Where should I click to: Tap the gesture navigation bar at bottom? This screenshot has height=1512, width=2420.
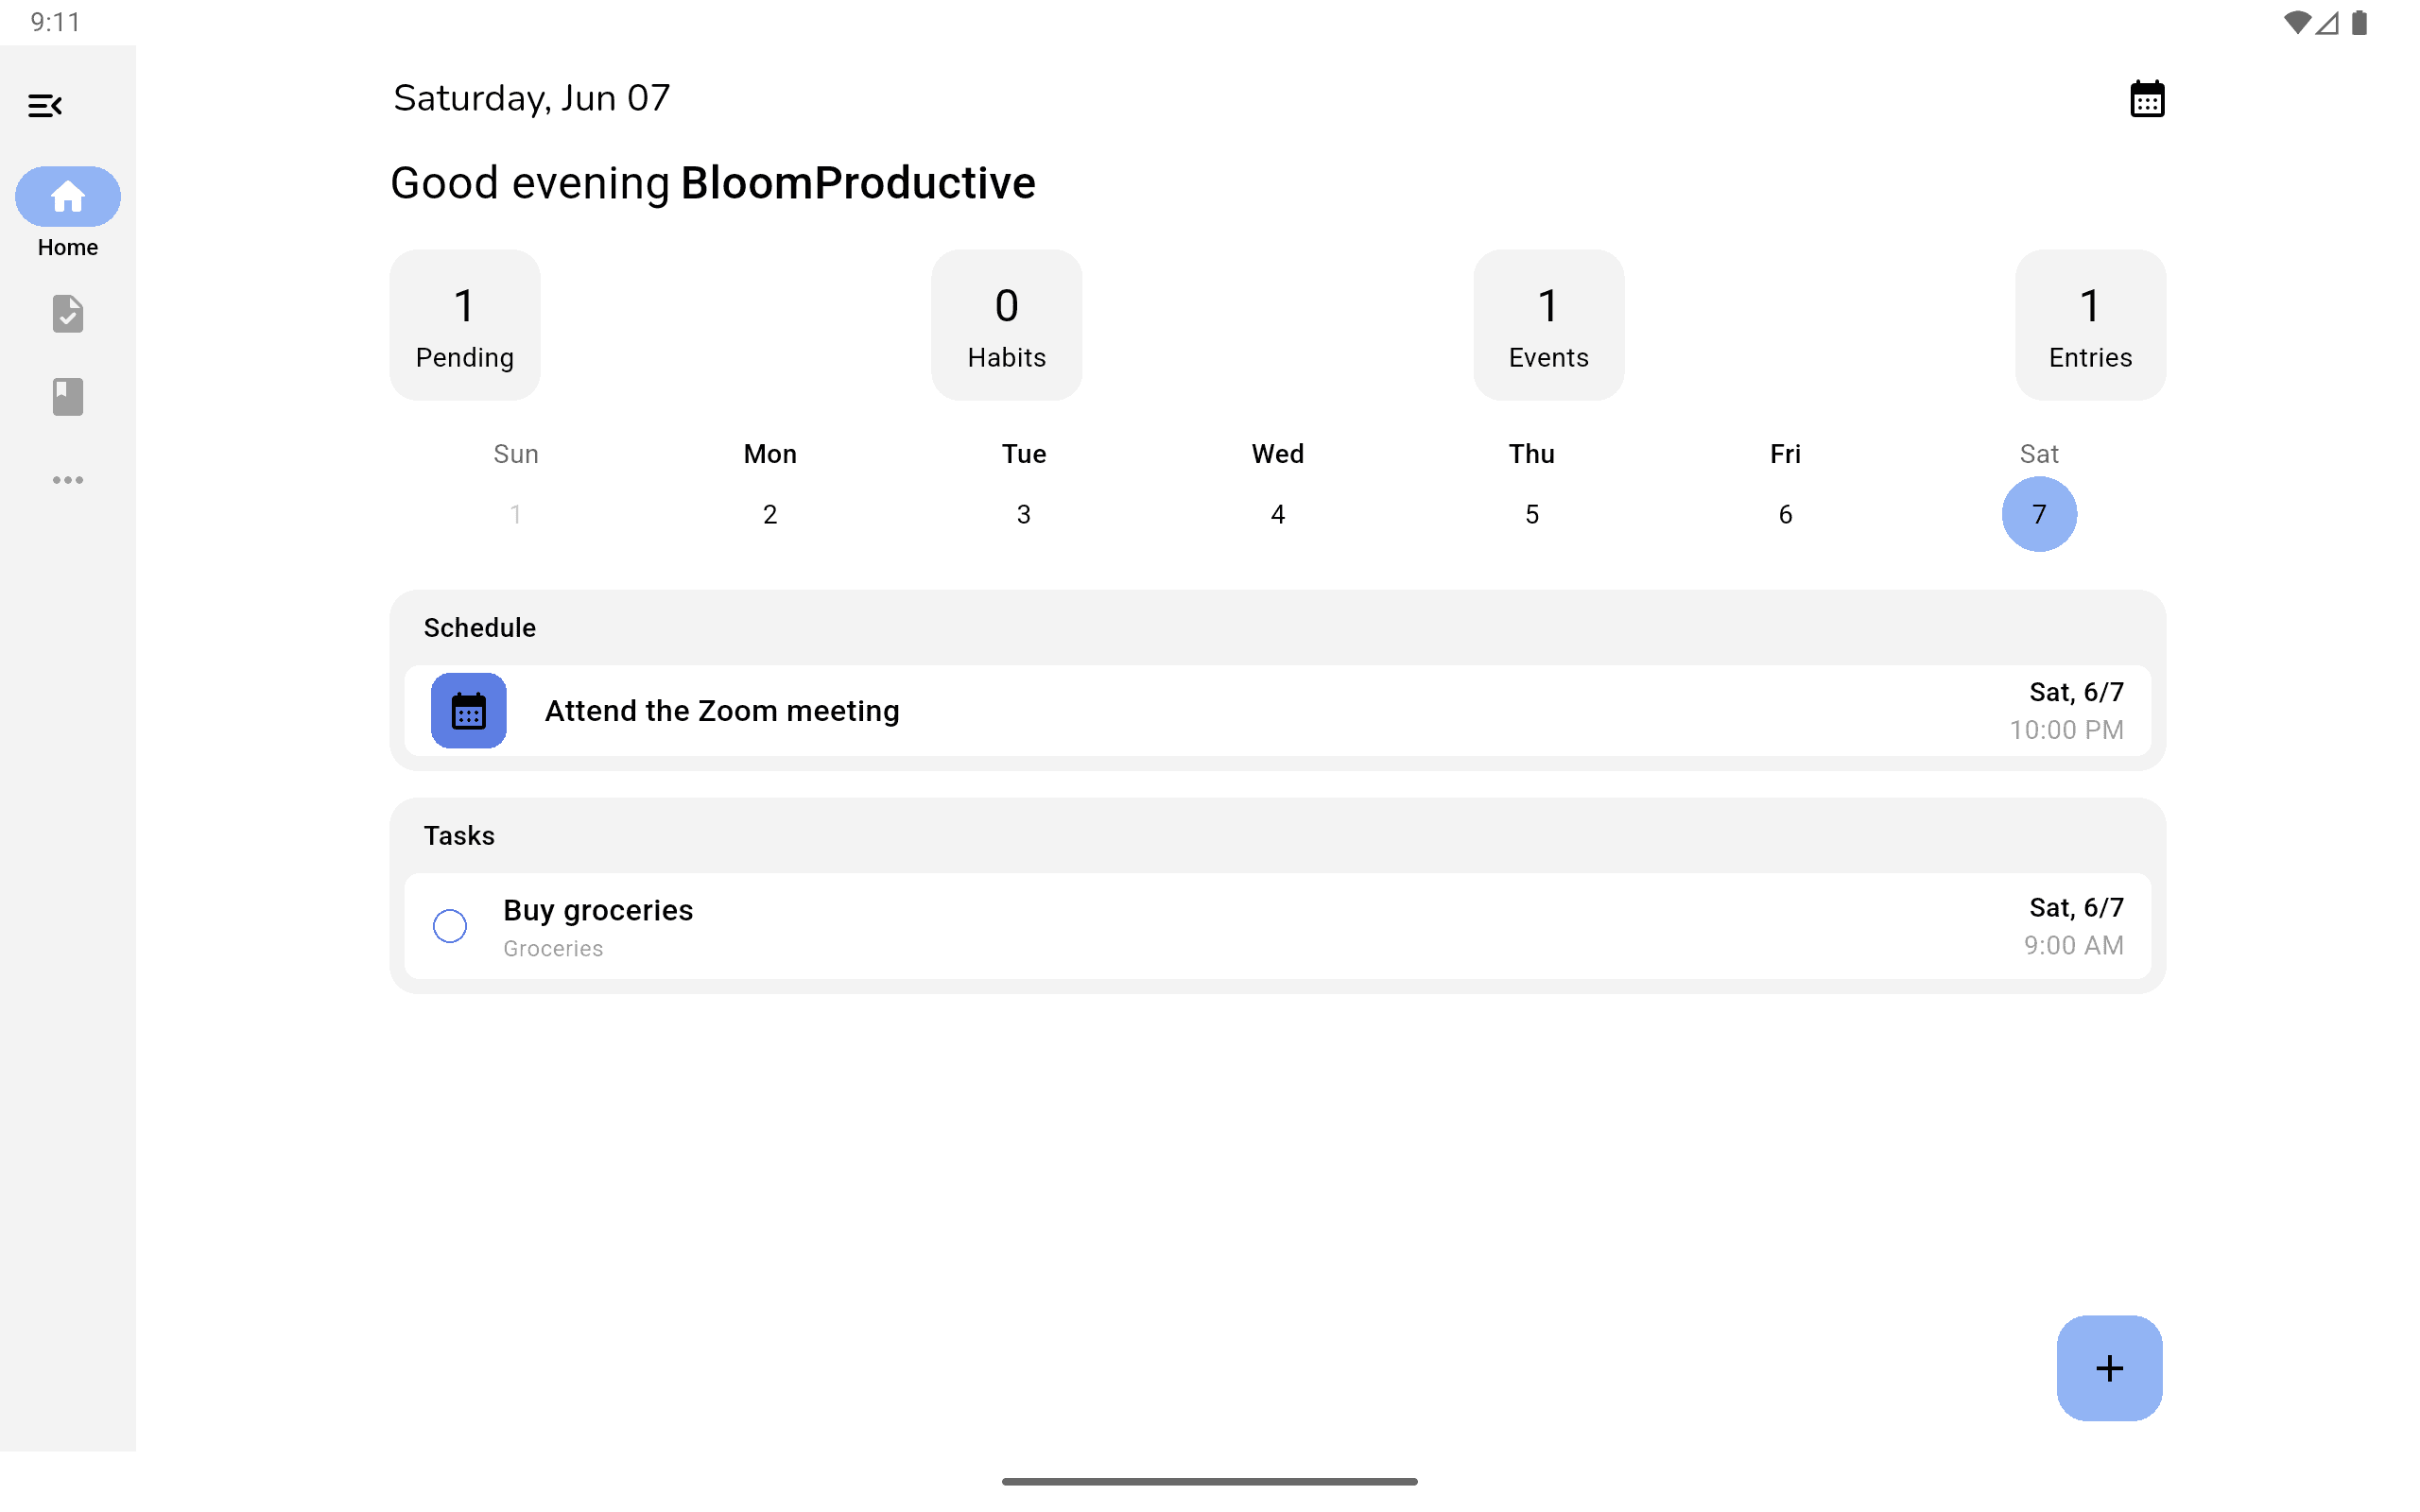click(x=1210, y=1481)
